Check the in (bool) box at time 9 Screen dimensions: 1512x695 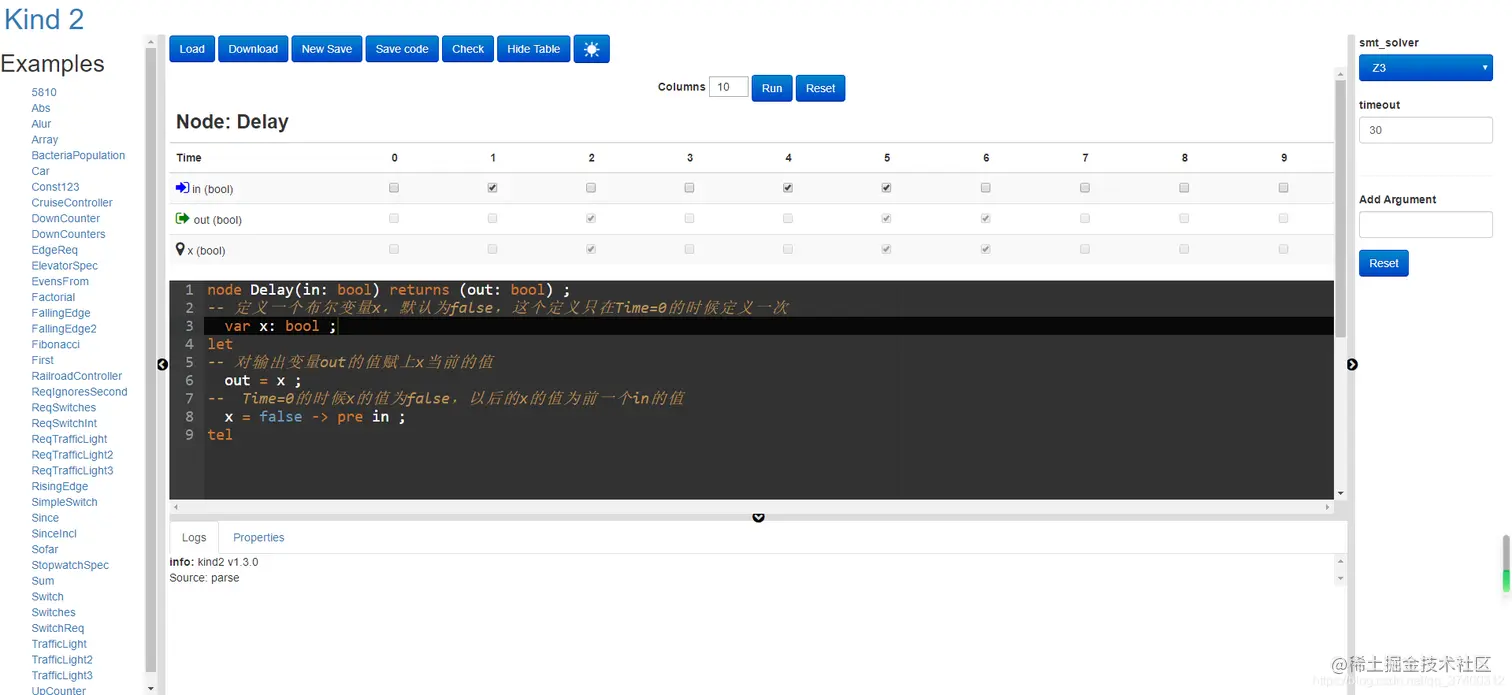[x=1283, y=188]
